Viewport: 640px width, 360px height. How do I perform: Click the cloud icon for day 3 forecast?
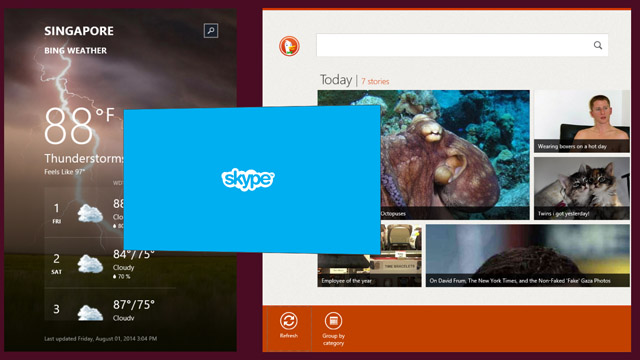pyautogui.click(x=90, y=313)
